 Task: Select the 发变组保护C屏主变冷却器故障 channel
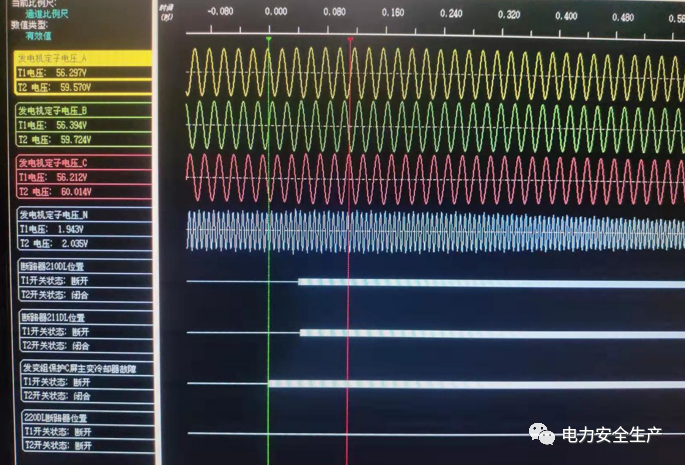tap(80, 368)
